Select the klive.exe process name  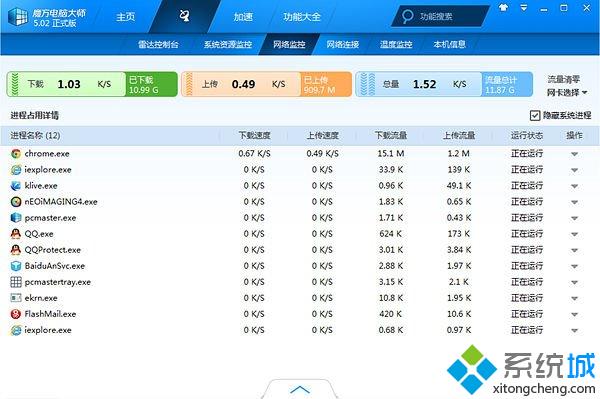(41, 186)
